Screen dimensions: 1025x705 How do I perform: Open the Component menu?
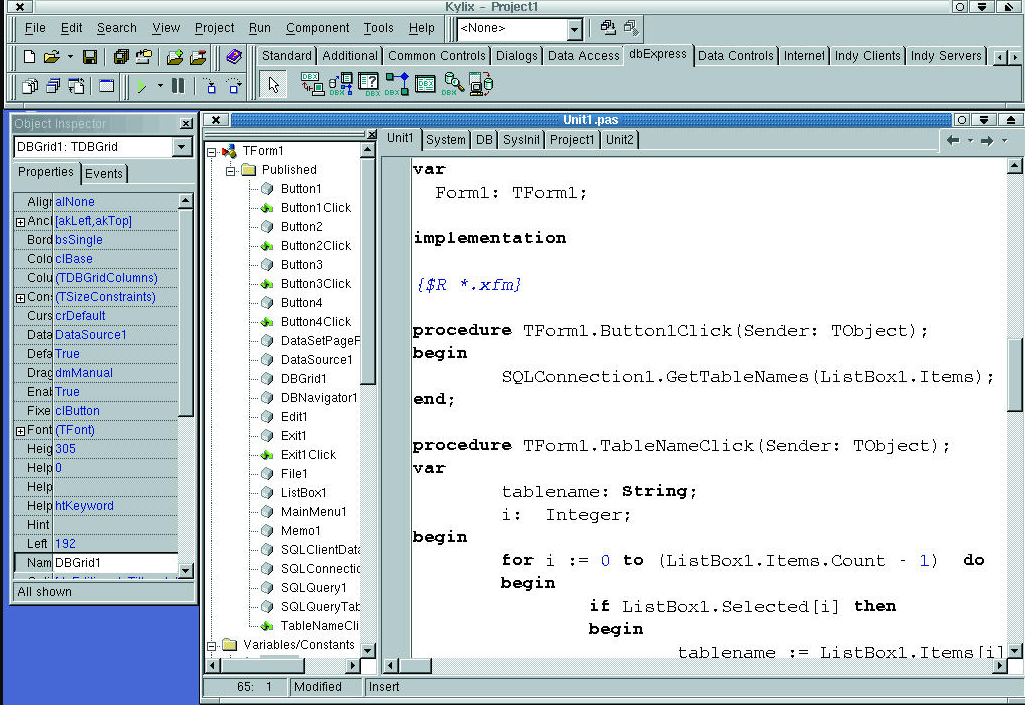(x=317, y=28)
